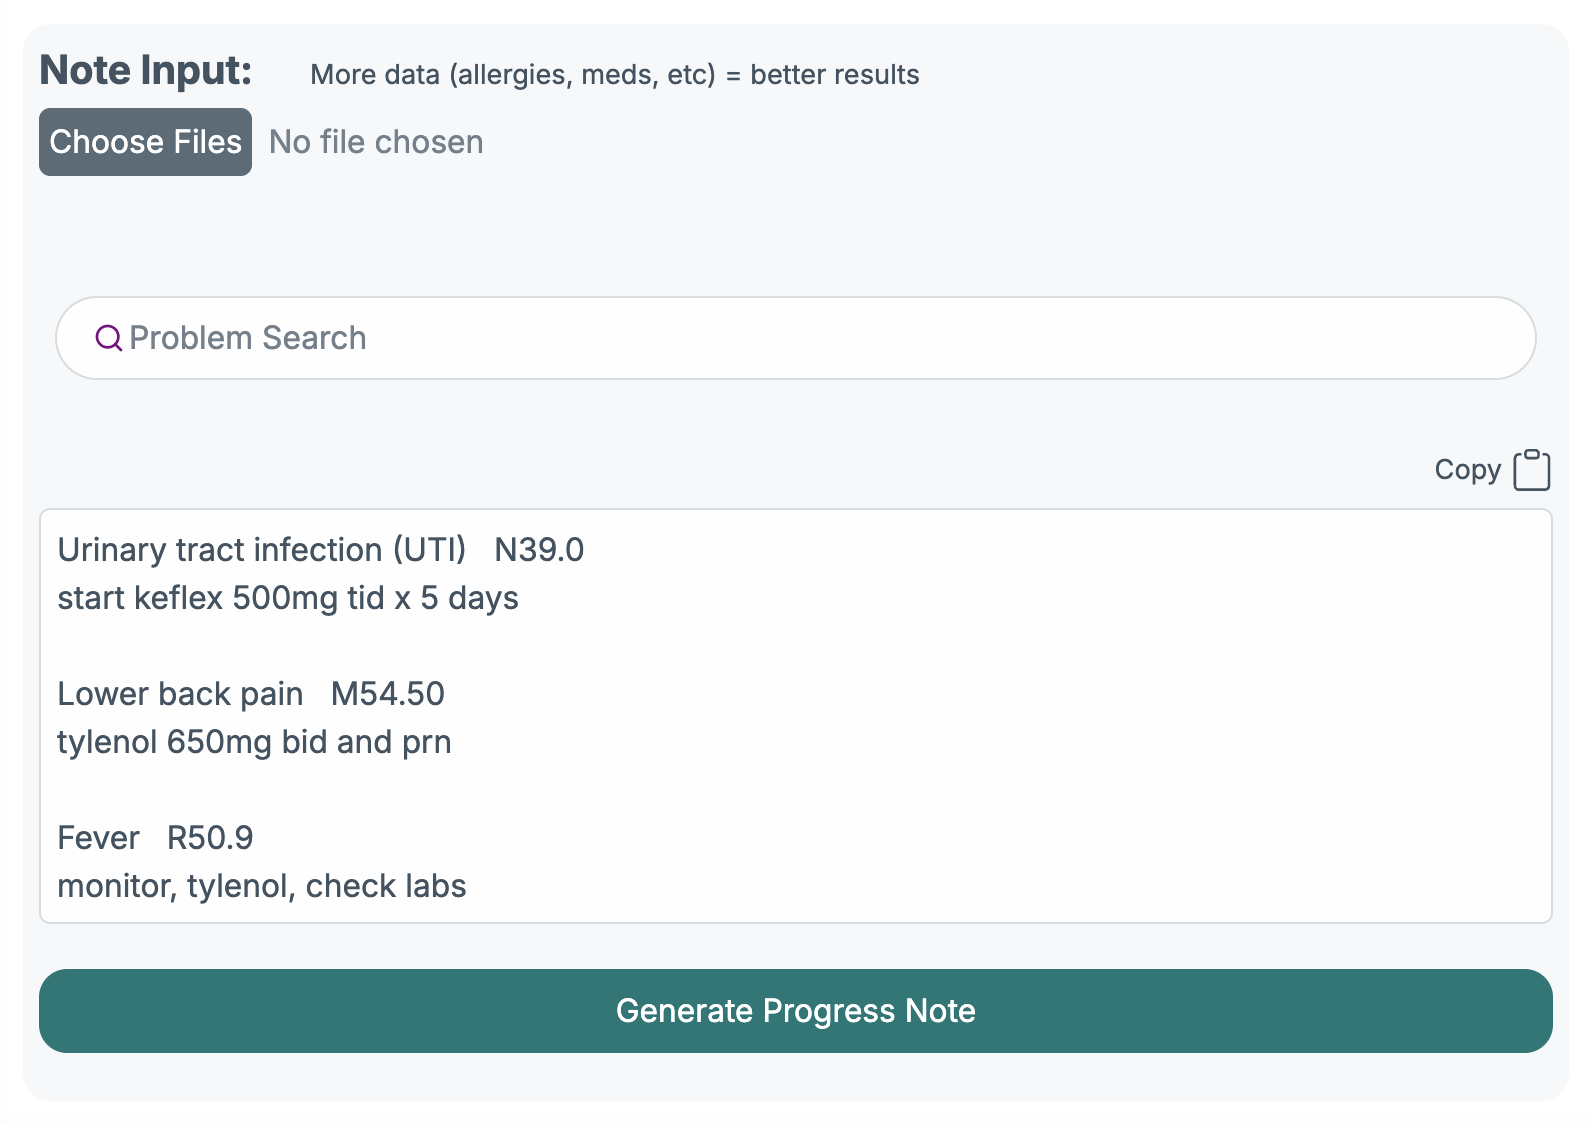
Task: Click the clipboard copy icon
Action: [1531, 470]
